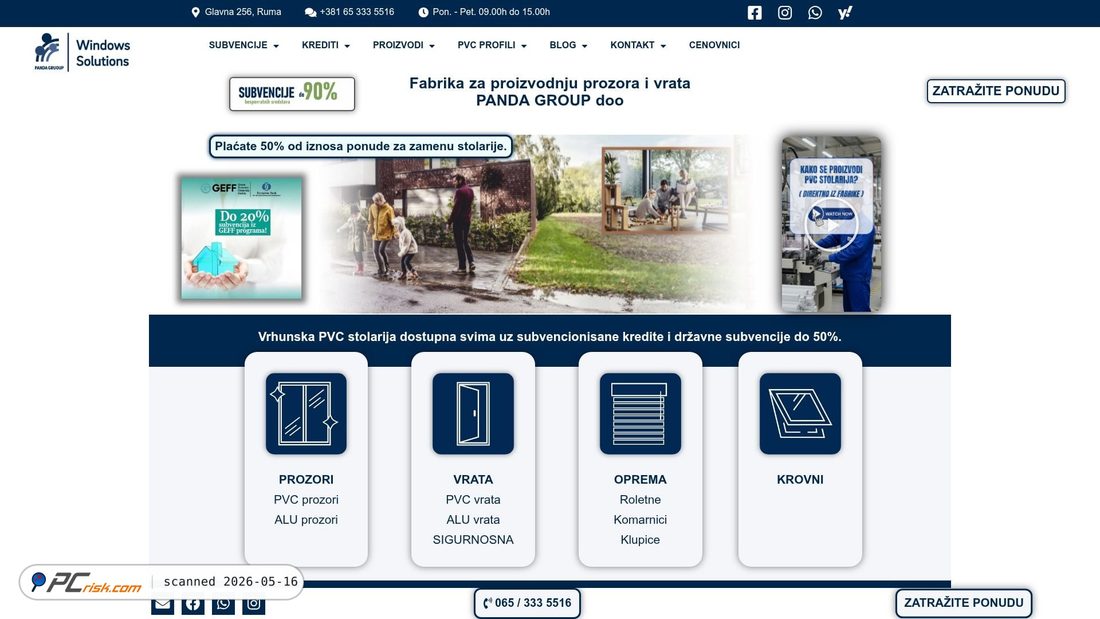This screenshot has height=619, width=1100.
Task: Open the PROZORI heading link
Action: 306,479
